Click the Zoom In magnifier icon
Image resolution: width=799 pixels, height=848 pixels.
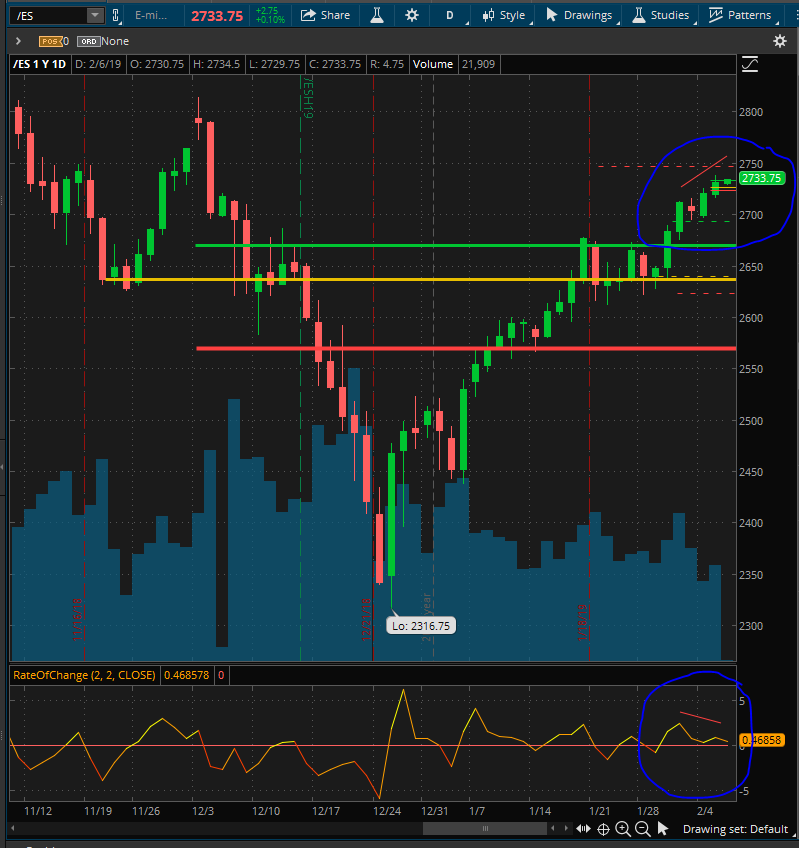coord(623,829)
